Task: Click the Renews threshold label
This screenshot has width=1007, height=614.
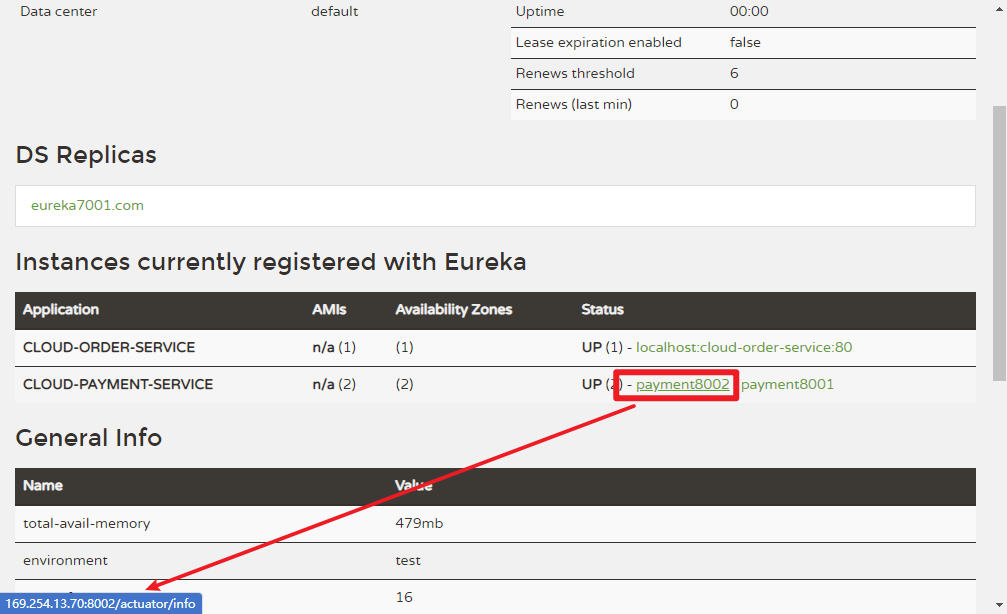Action: click(x=575, y=73)
